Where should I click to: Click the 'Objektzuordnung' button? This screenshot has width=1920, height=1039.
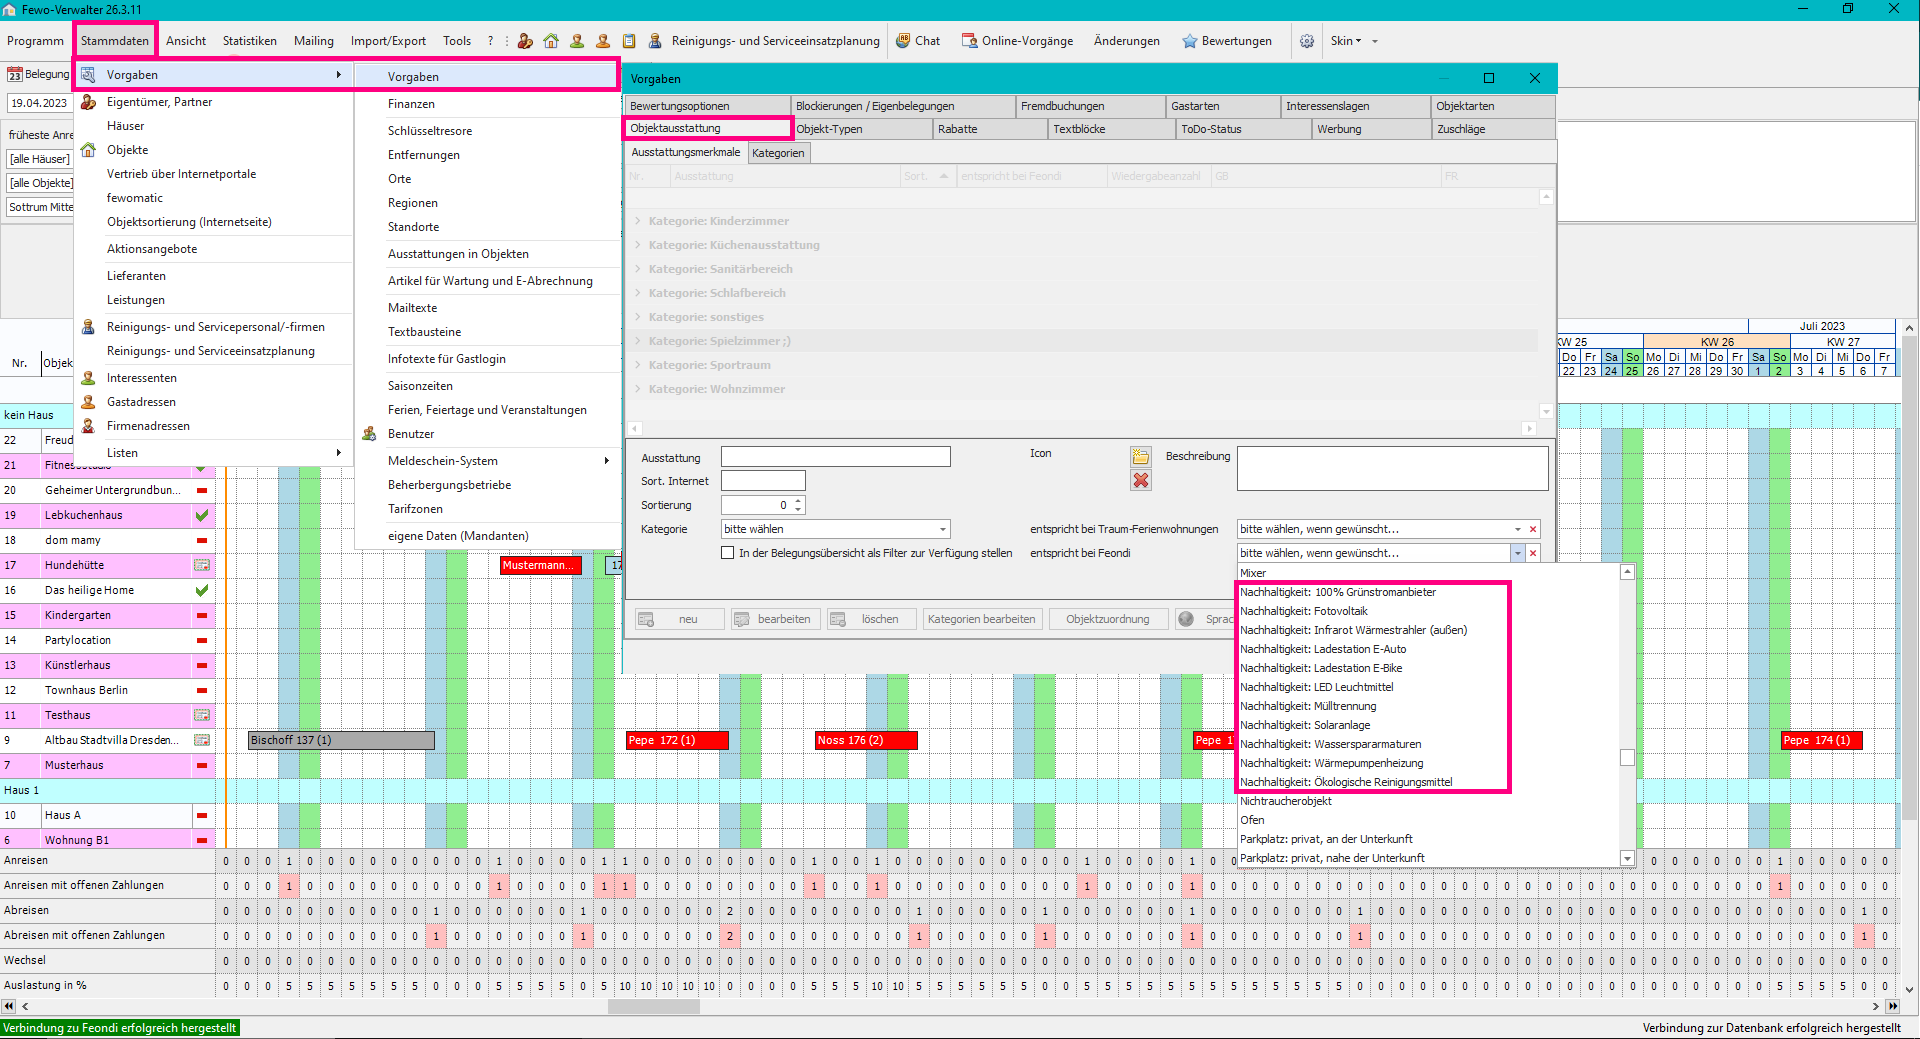click(1108, 619)
